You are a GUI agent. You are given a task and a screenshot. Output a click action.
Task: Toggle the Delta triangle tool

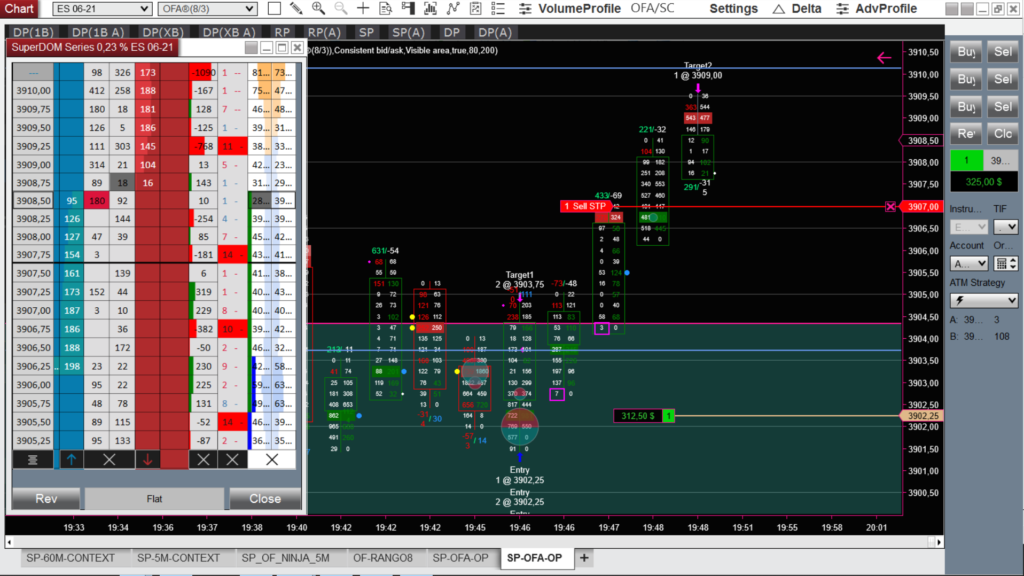(x=797, y=8)
